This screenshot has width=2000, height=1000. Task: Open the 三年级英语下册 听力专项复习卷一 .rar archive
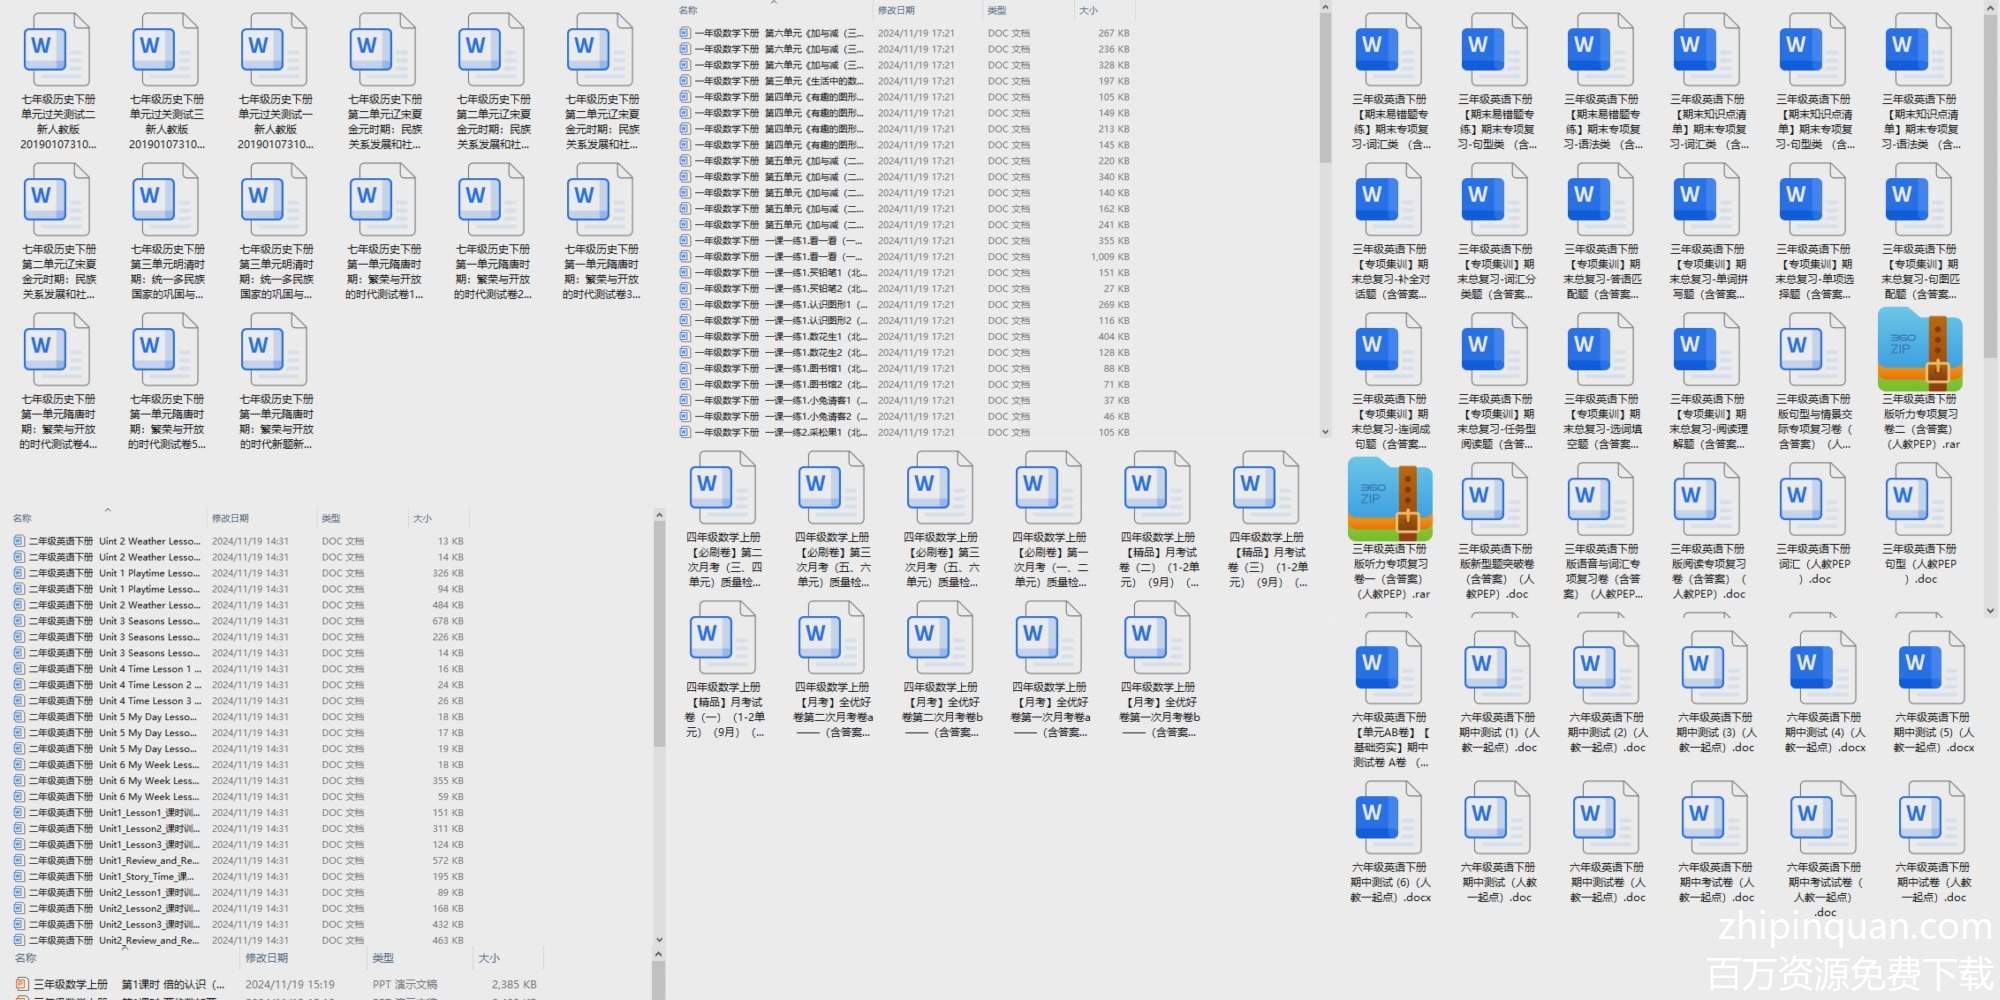point(1390,500)
